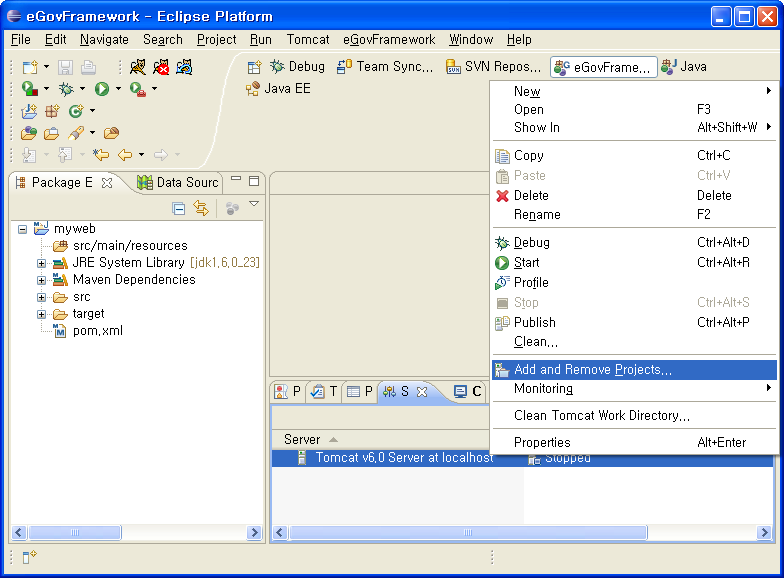Switch to the Java EE perspective
Screen dimensions: 784x578
point(278,88)
